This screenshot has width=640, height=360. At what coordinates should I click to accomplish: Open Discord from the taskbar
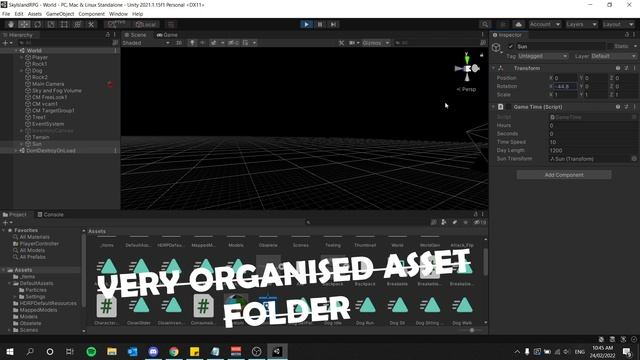click(x=153, y=351)
